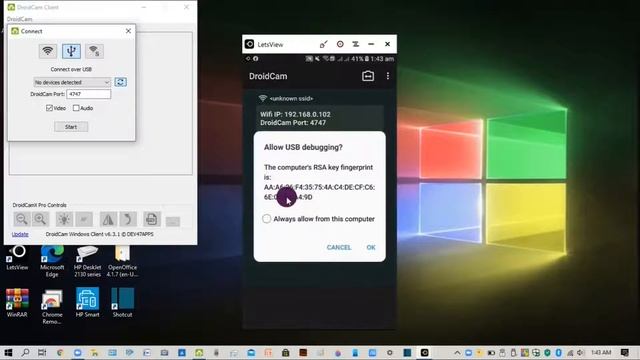The image size is (640, 360).
Task: Click the taskbar clock showing 1:43 AM
Action: 601,353
